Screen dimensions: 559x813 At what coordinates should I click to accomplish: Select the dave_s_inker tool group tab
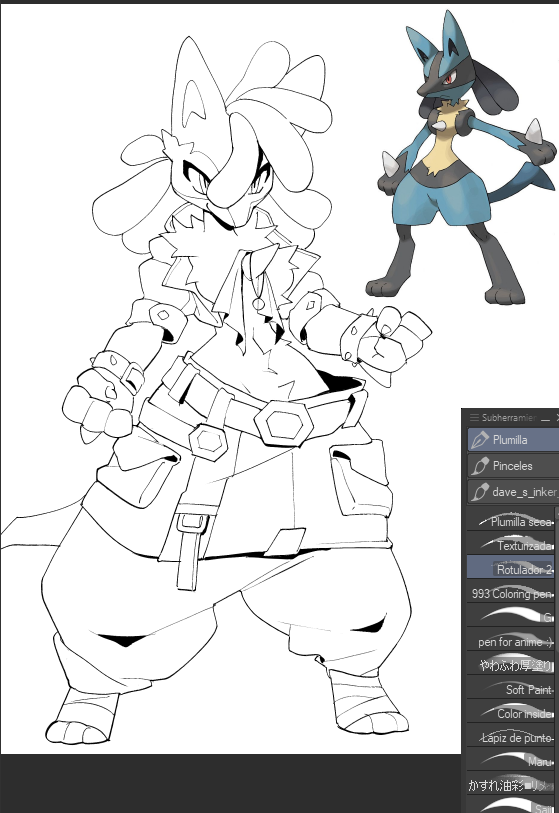click(513, 492)
